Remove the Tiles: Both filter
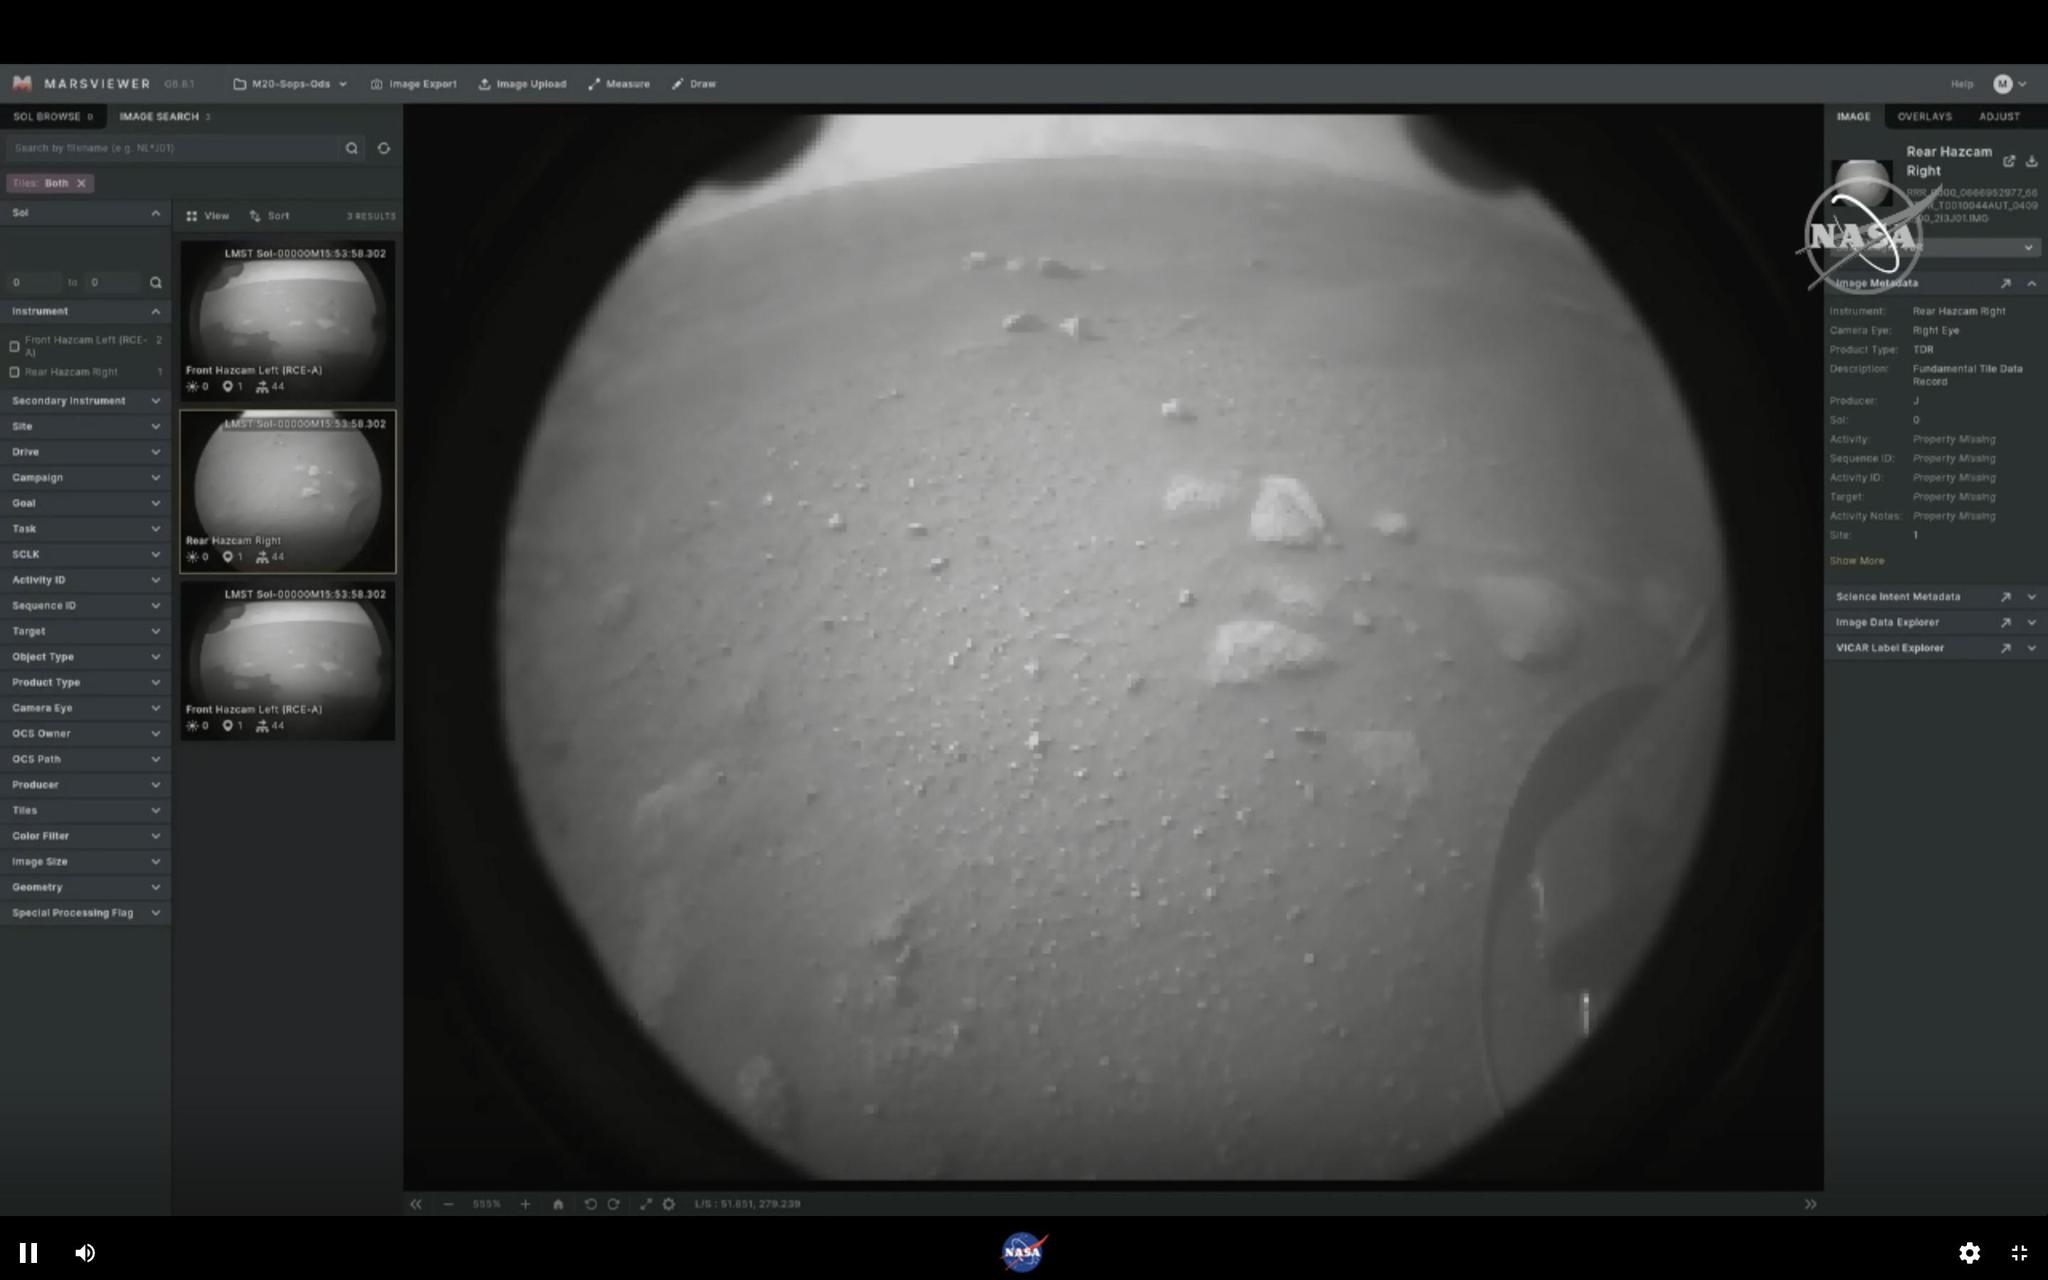The height and width of the screenshot is (1280, 2048). [x=81, y=183]
